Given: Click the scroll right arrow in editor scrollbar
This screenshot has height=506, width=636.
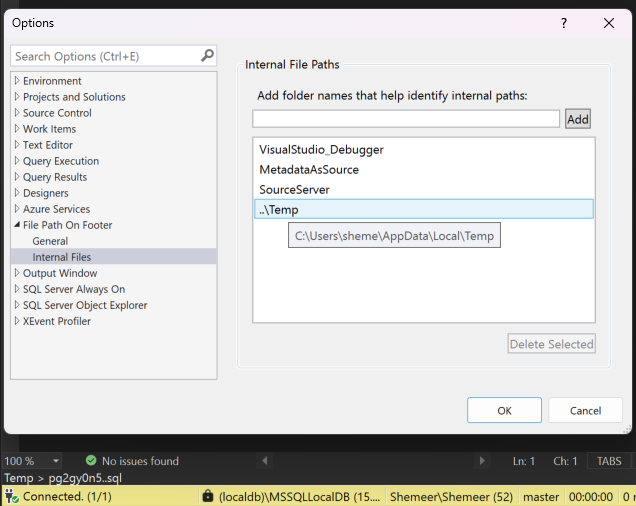Looking at the screenshot, I should (482, 461).
